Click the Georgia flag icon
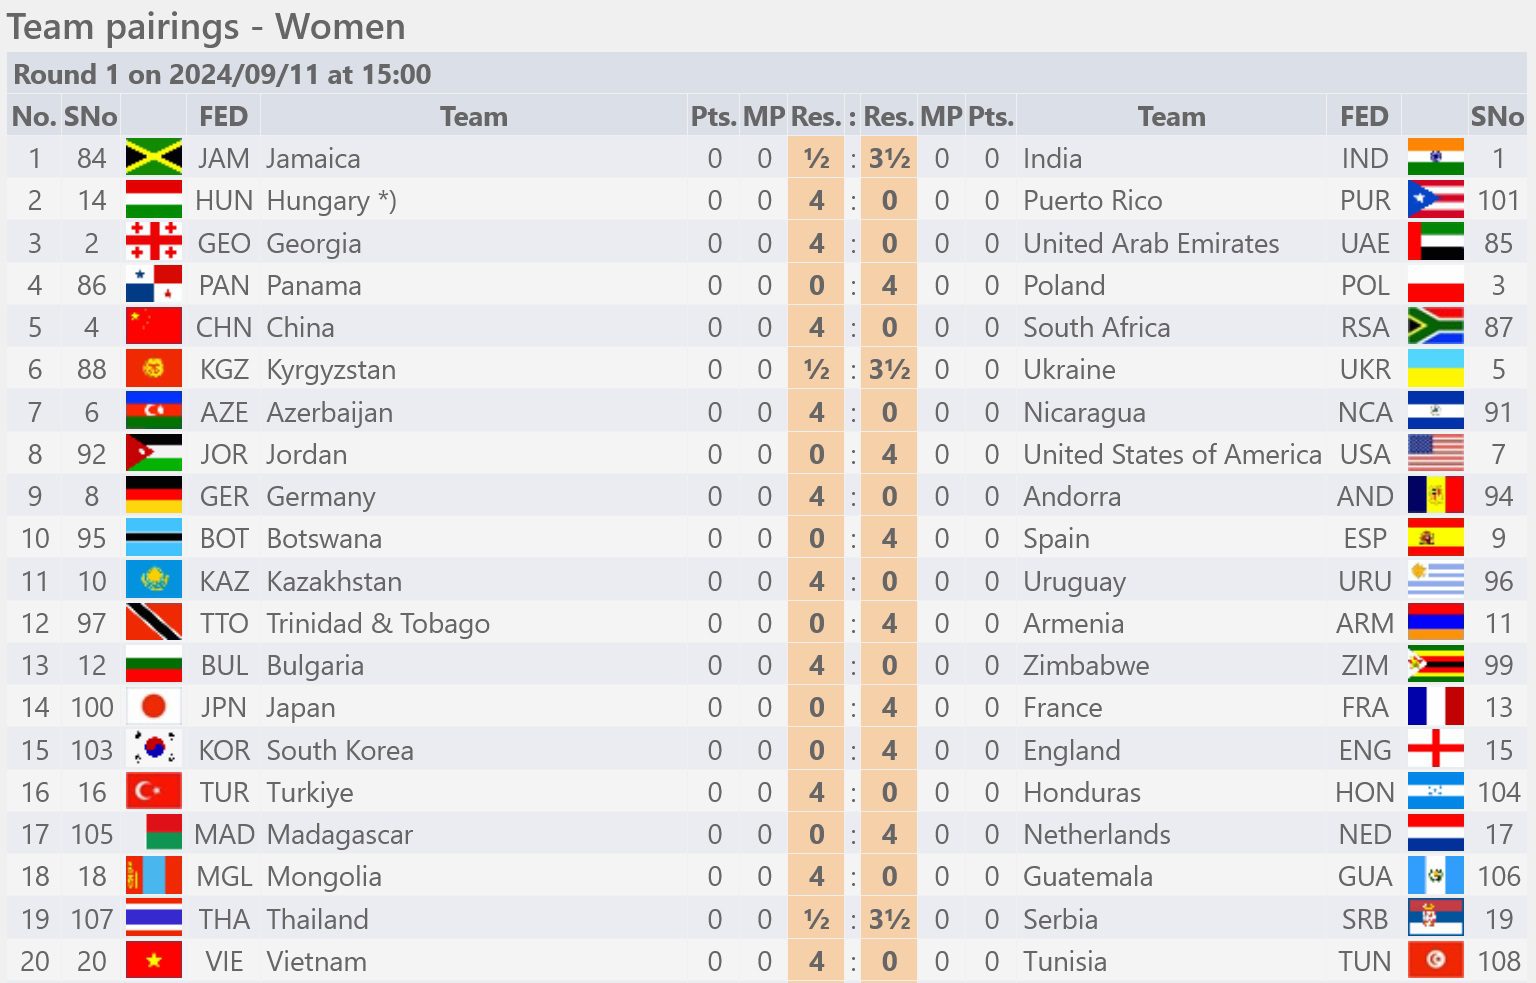Screen dimensions: 1536x983 [x=154, y=243]
